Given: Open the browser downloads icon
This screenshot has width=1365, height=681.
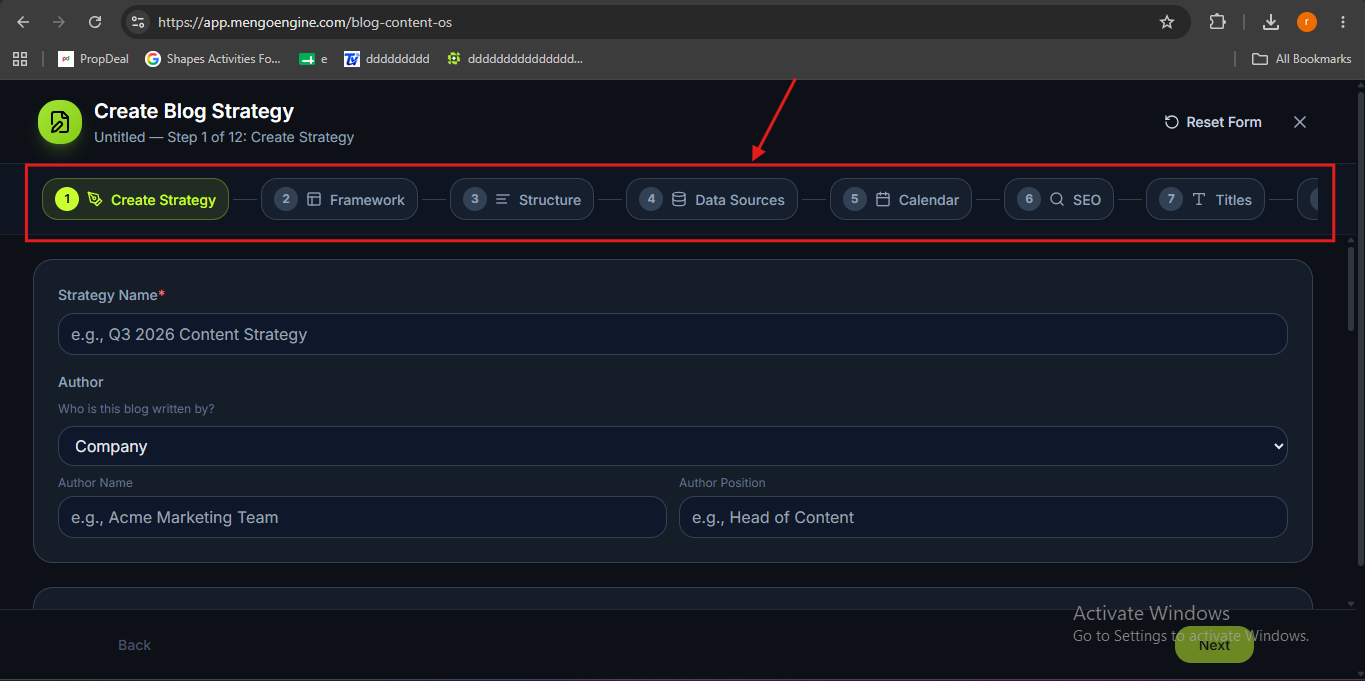Looking at the screenshot, I should [1271, 22].
